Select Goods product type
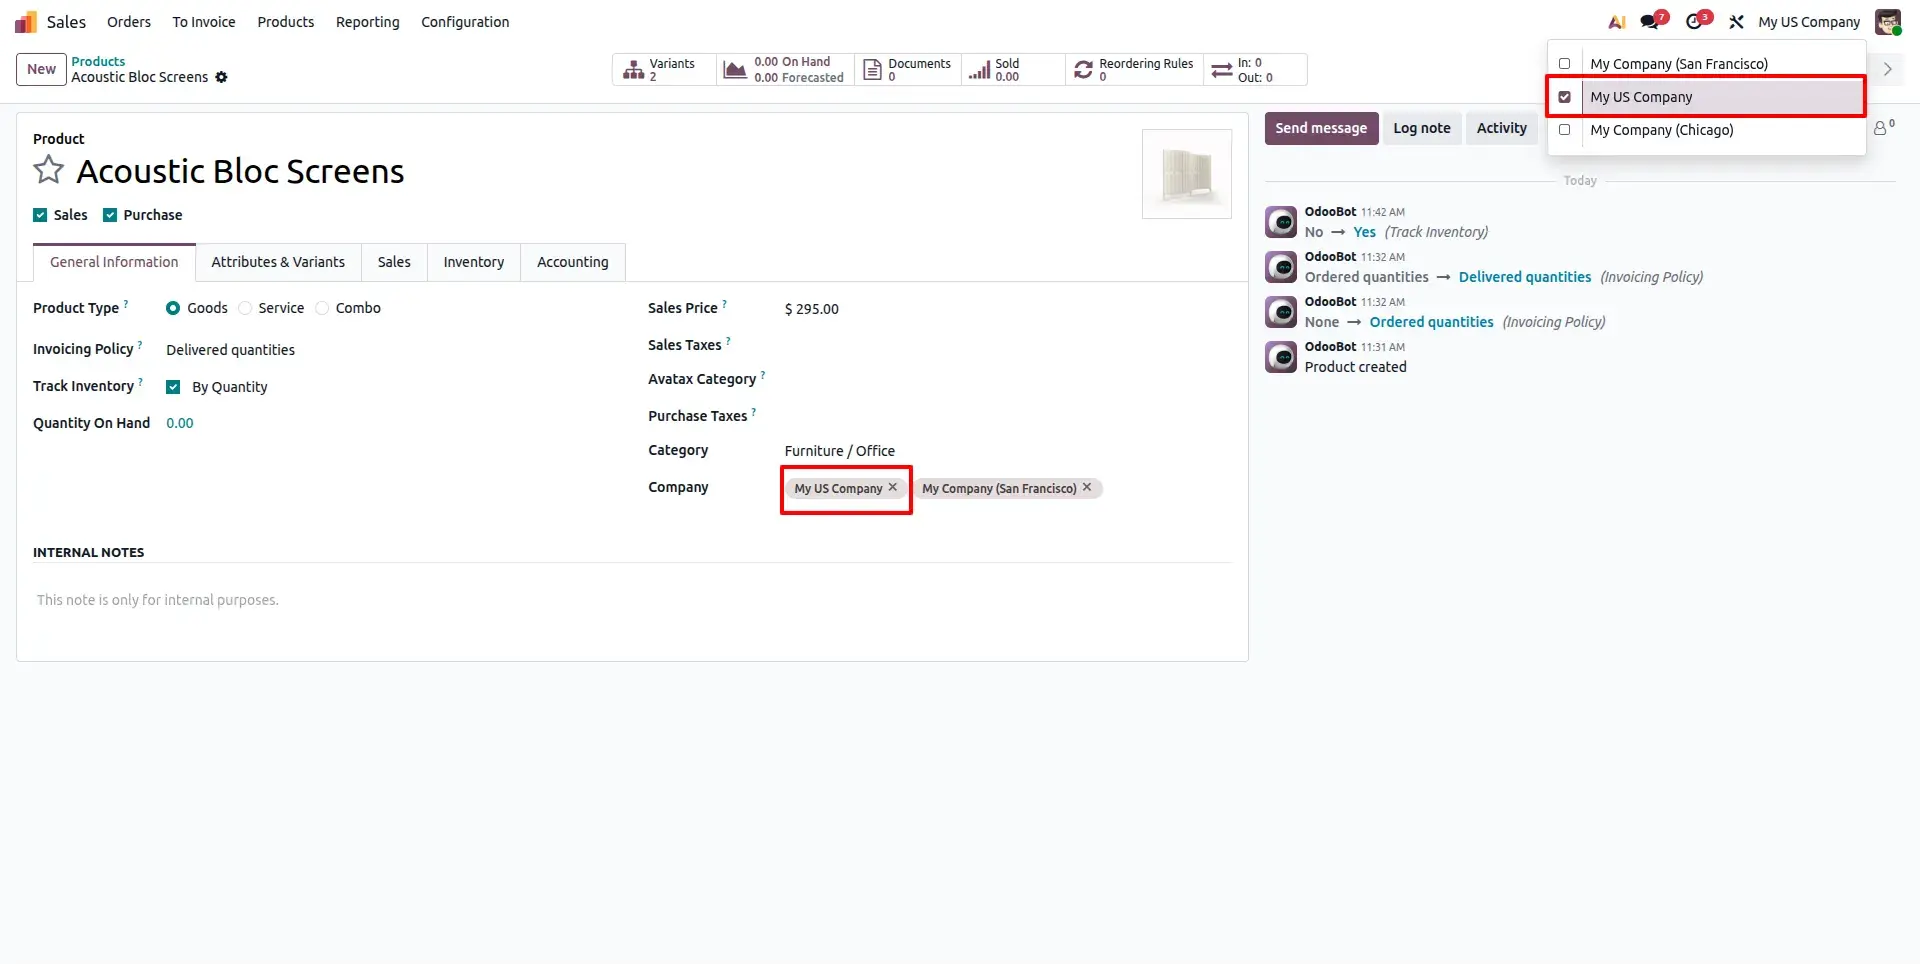This screenshot has width=1920, height=966. (x=173, y=308)
